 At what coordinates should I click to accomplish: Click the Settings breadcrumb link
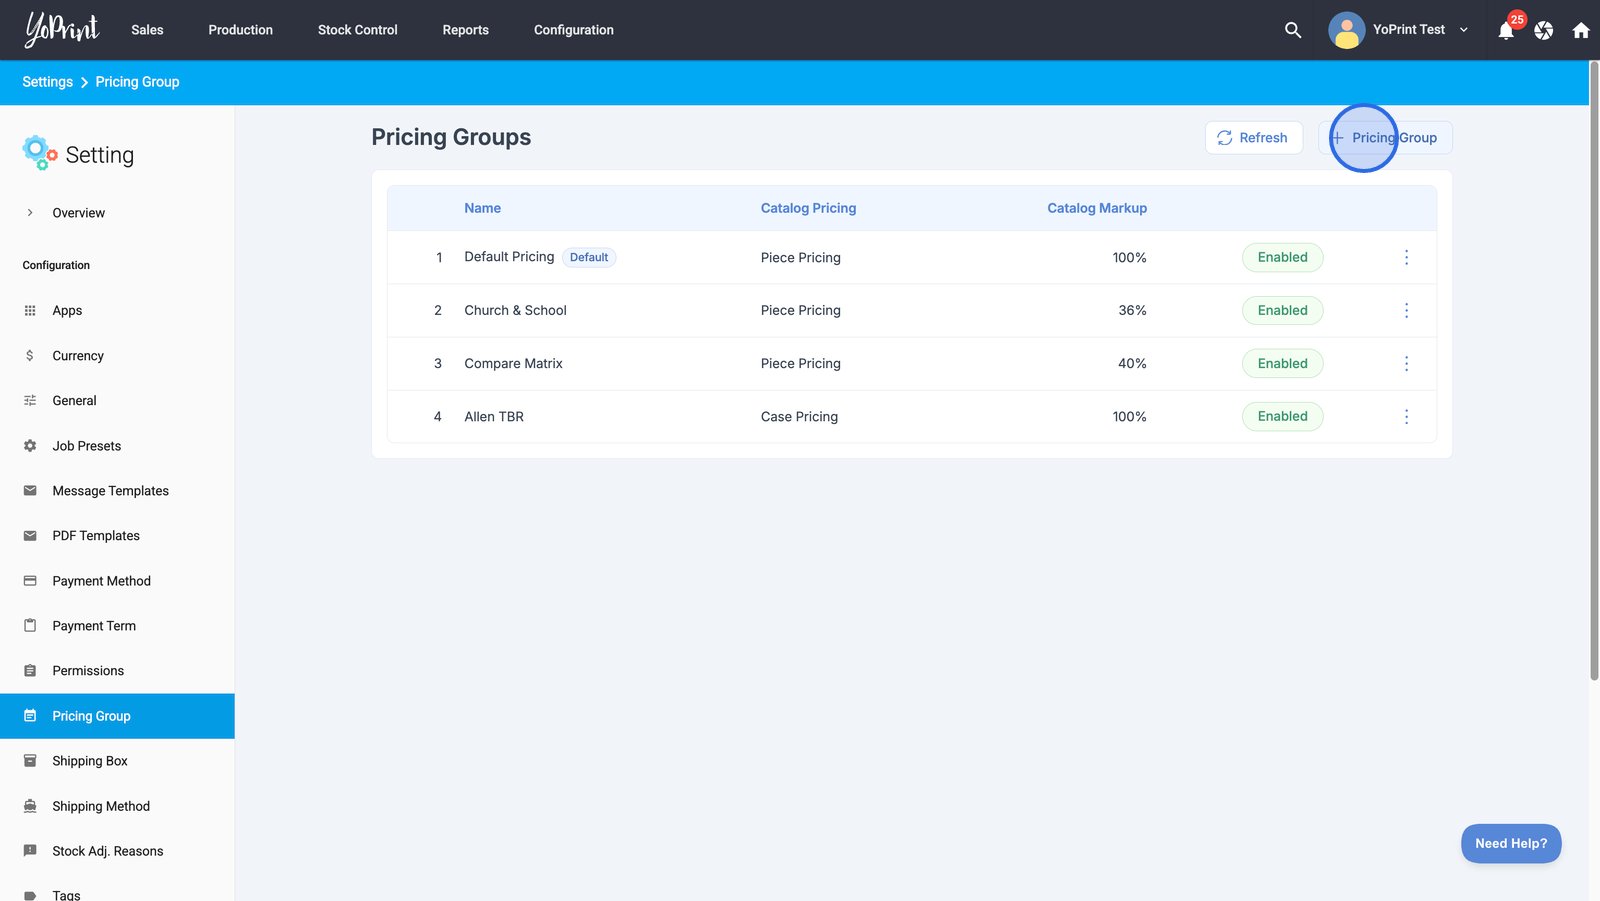click(x=47, y=82)
